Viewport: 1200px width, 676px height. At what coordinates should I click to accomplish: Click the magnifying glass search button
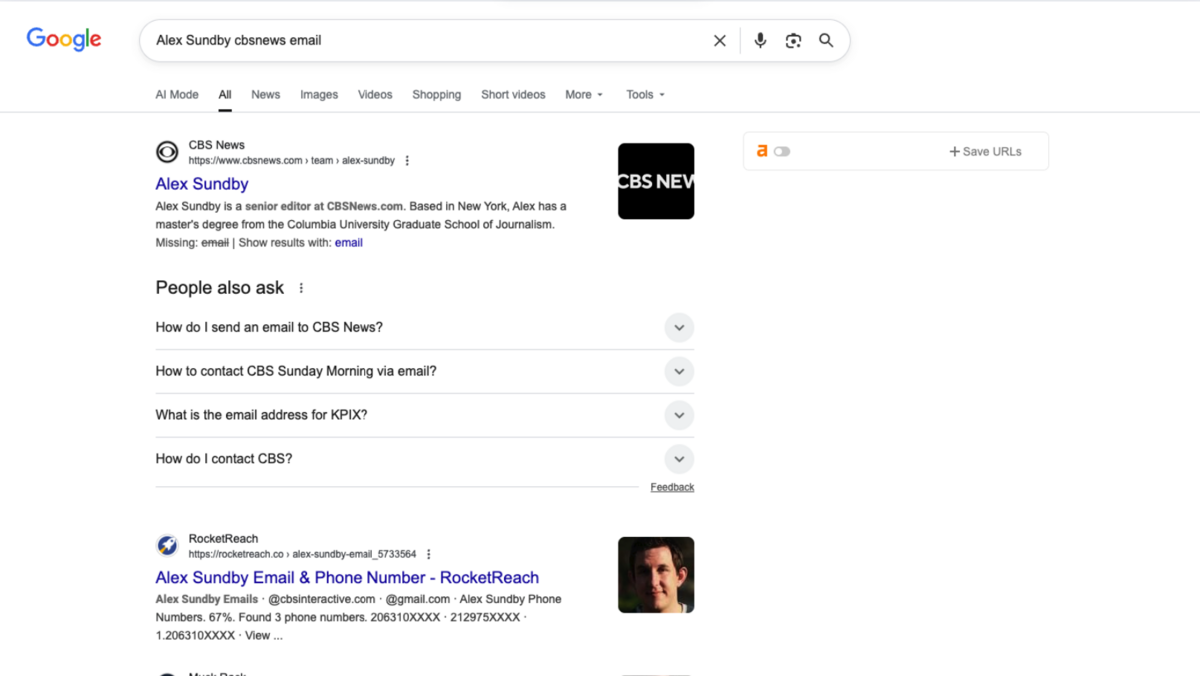click(826, 41)
